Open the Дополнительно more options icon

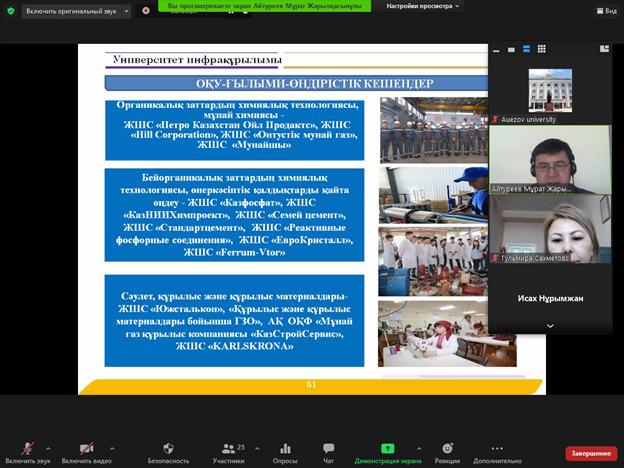497,448
